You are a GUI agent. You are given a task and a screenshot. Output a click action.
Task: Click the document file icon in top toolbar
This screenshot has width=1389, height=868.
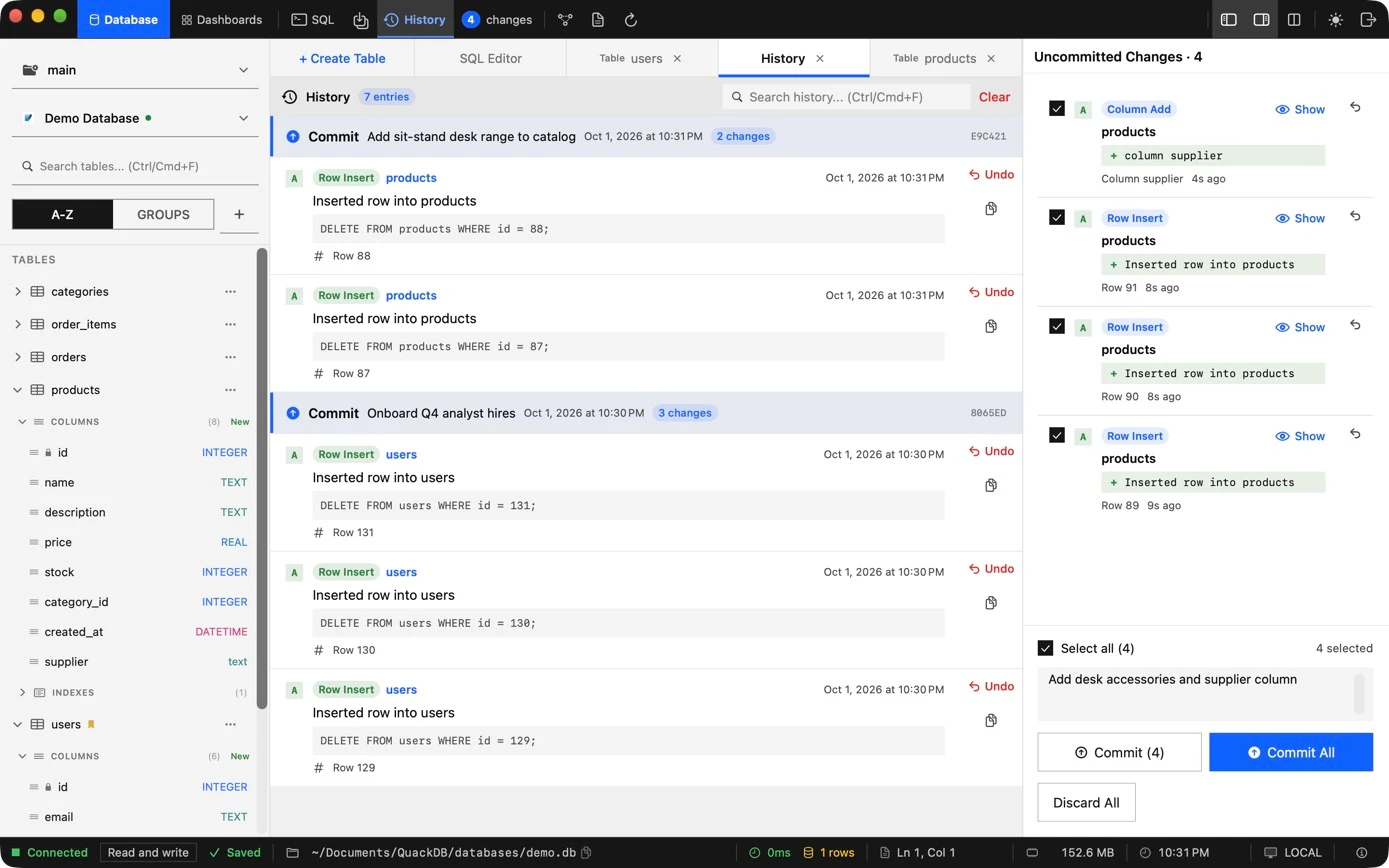click(598, 20)
